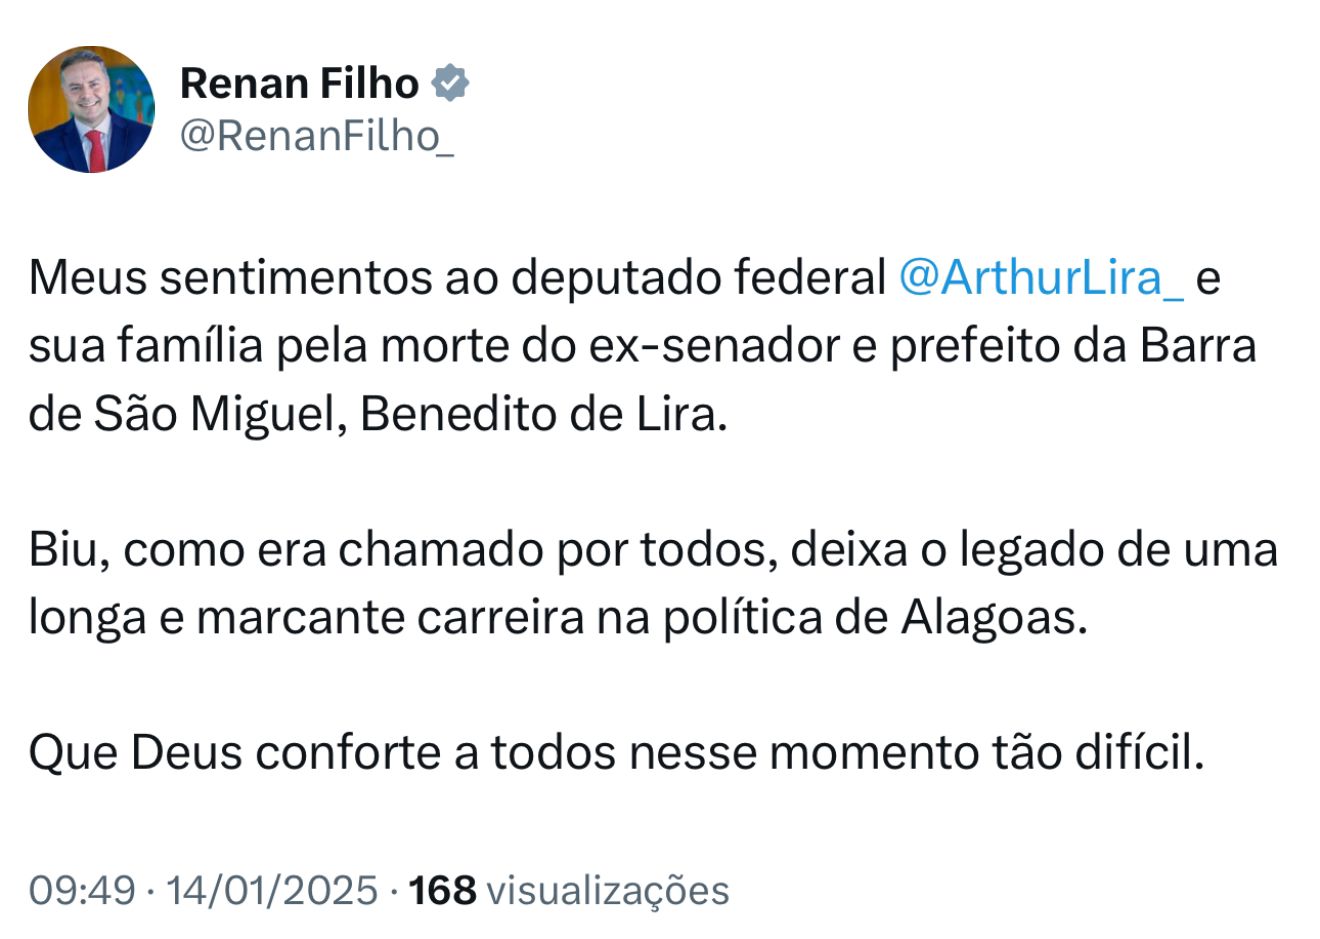Click the word Alagoas in the tweet
The image size is (1320, 939).
[992, 618]
